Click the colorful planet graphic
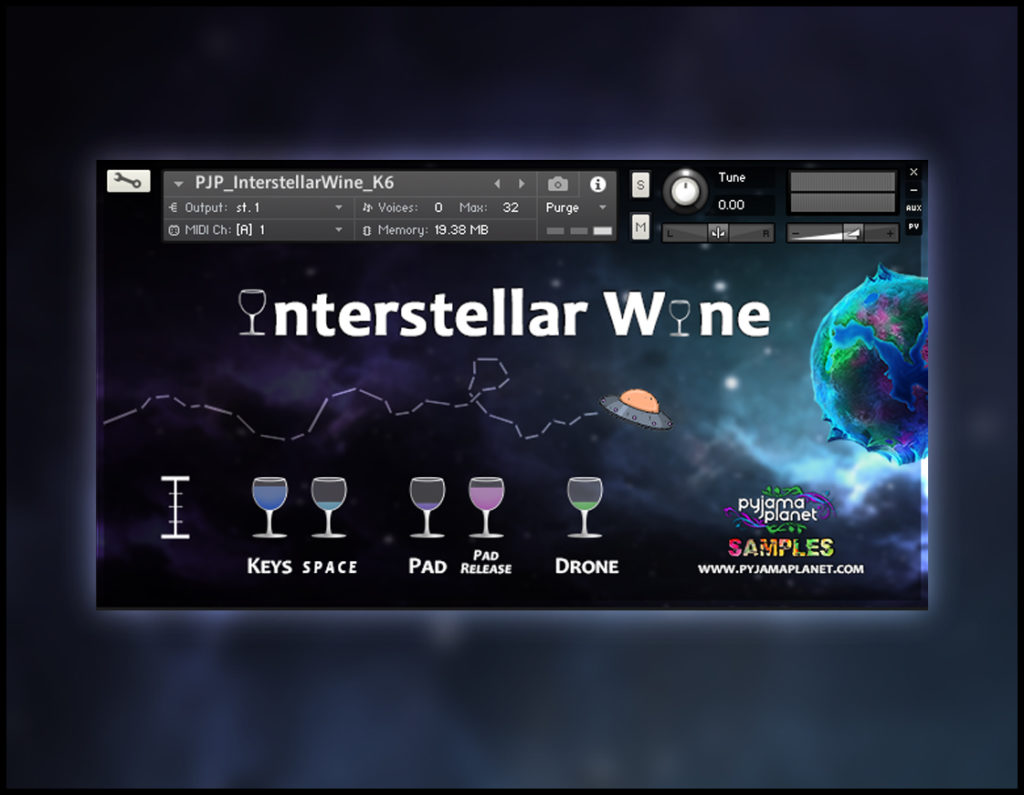The height and width of the screenshot is (795, 1024). point(869,366)
